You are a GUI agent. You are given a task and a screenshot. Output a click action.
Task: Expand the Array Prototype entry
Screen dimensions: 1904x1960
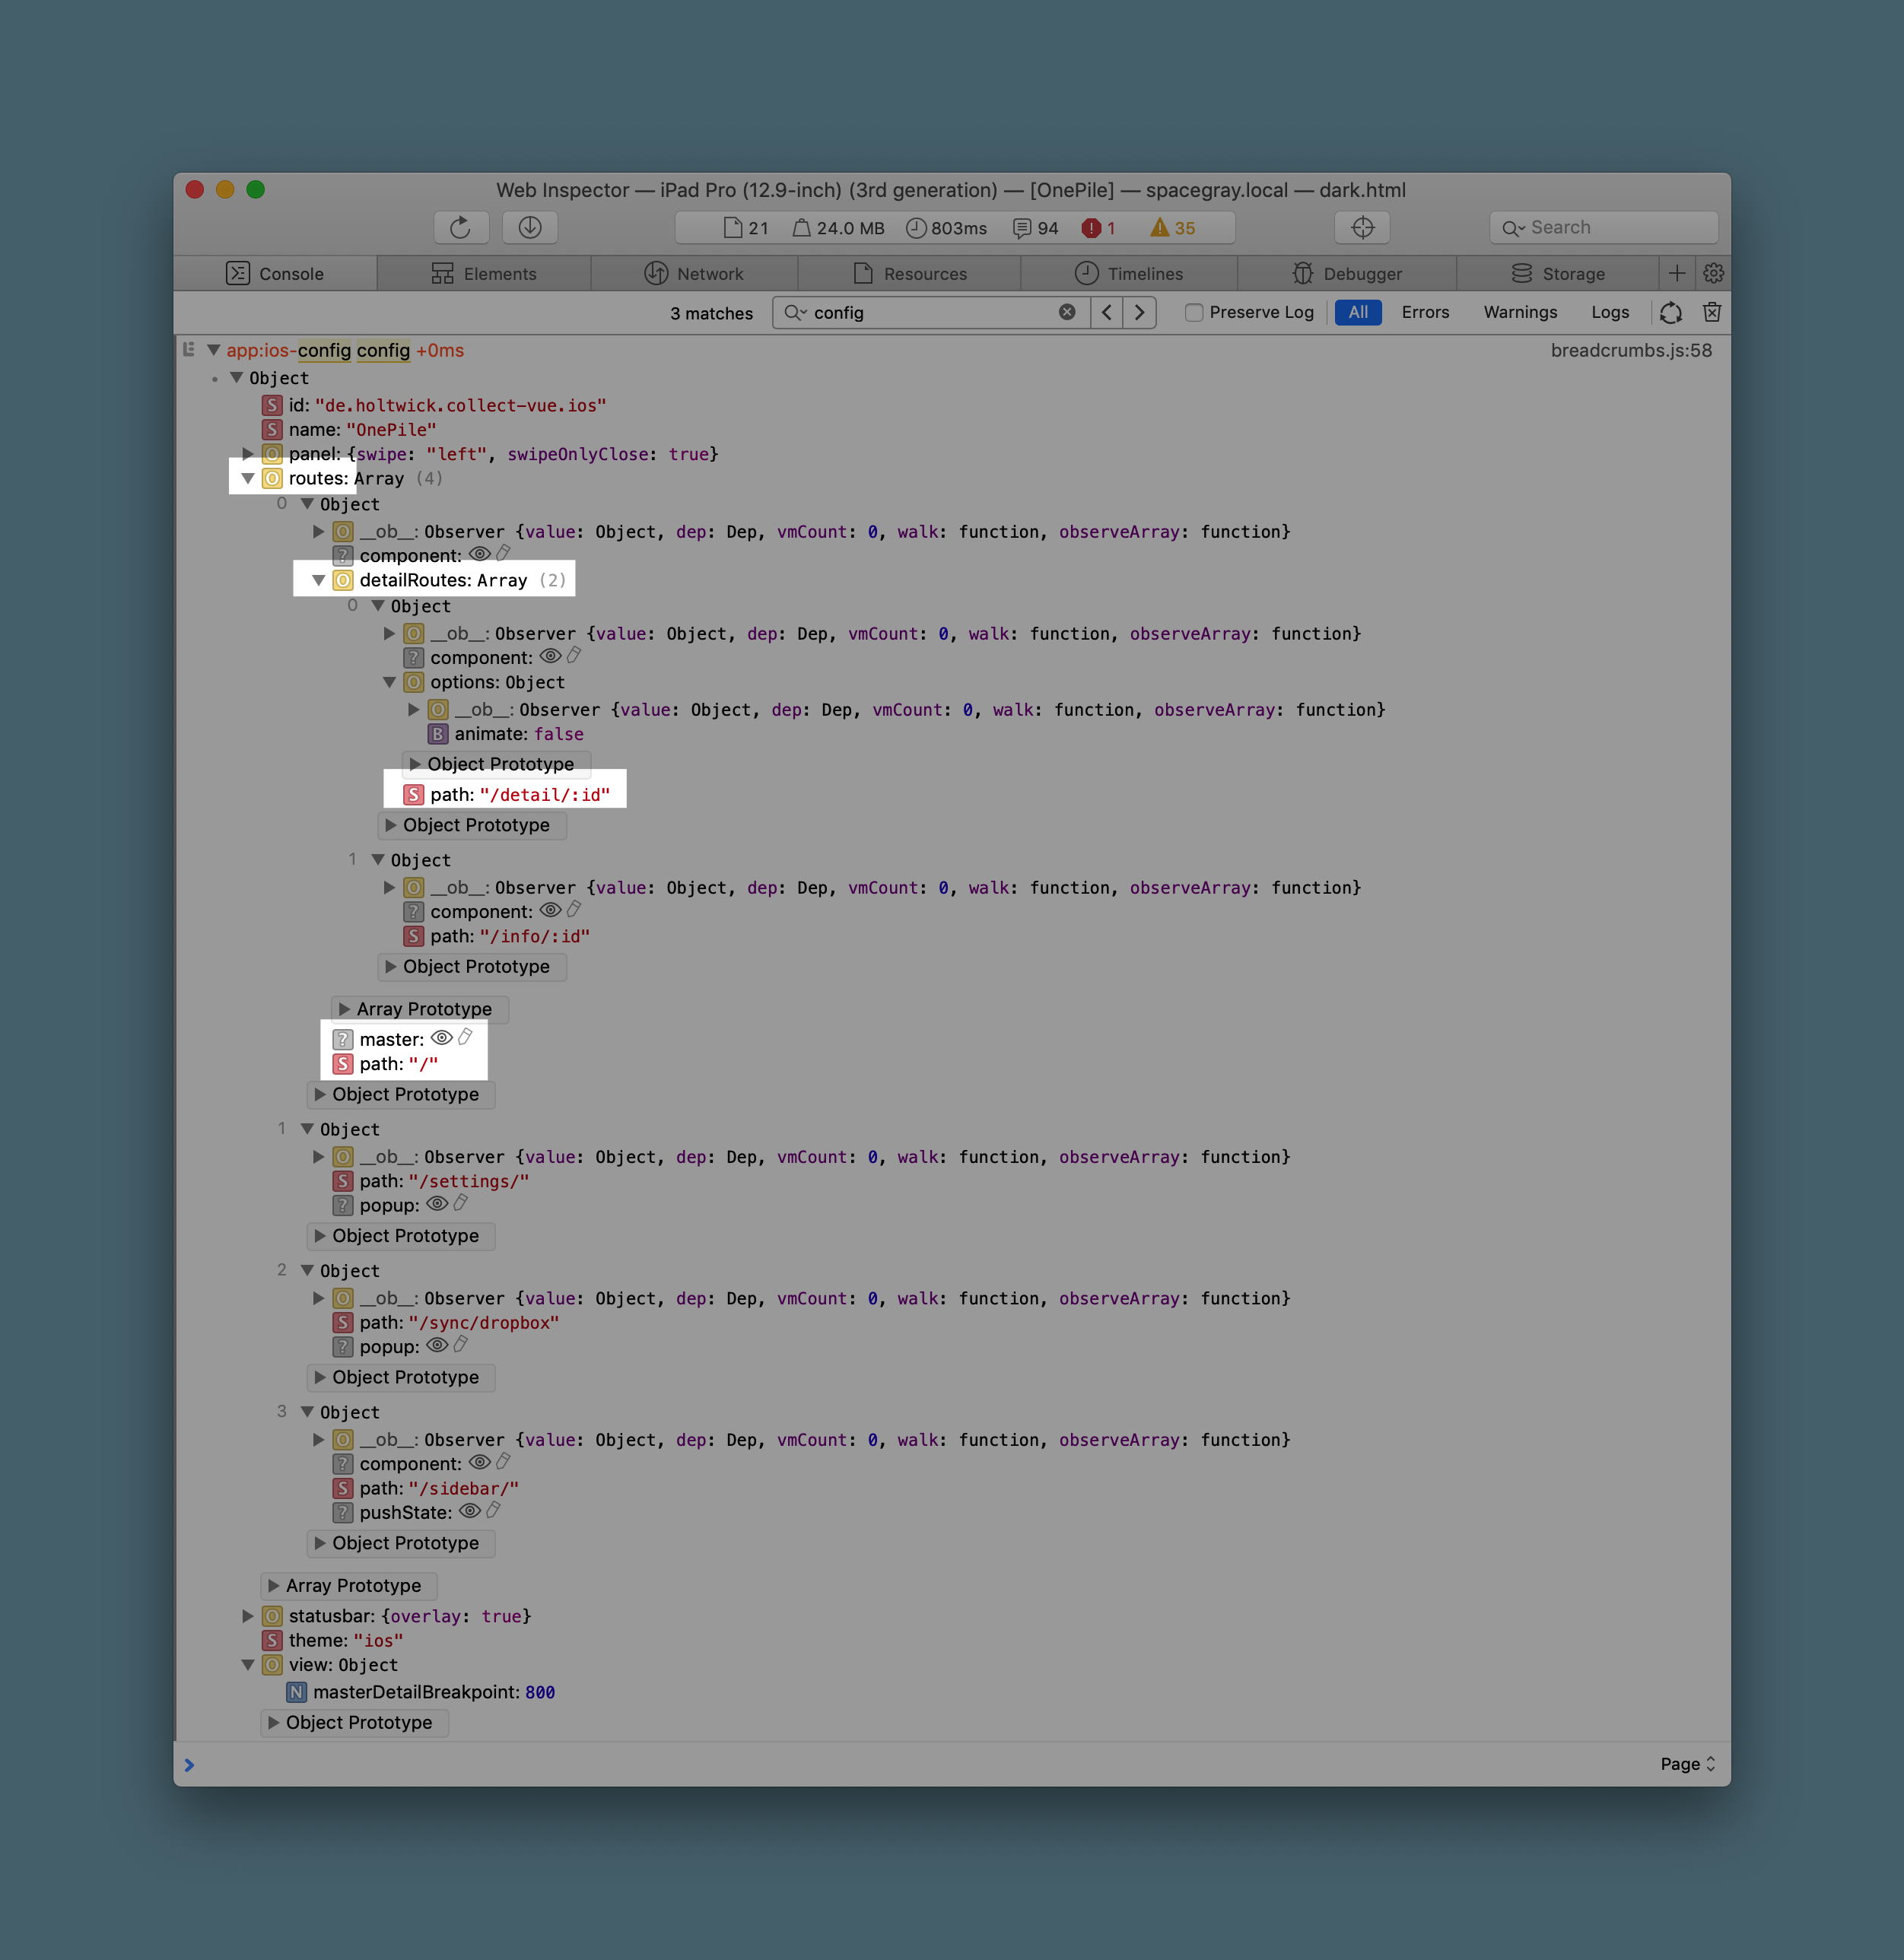[x=419, y=1009]
